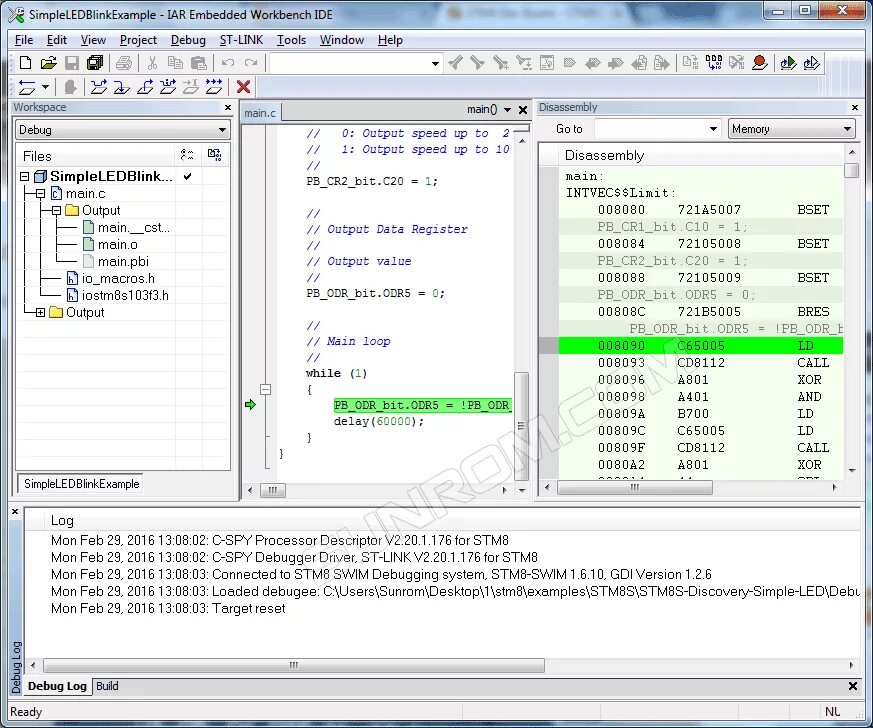The height and width of the screenshot is (728, 873).
Task: Click the highlighted disassembly row 008090
Action: click(x=700, y=346)
